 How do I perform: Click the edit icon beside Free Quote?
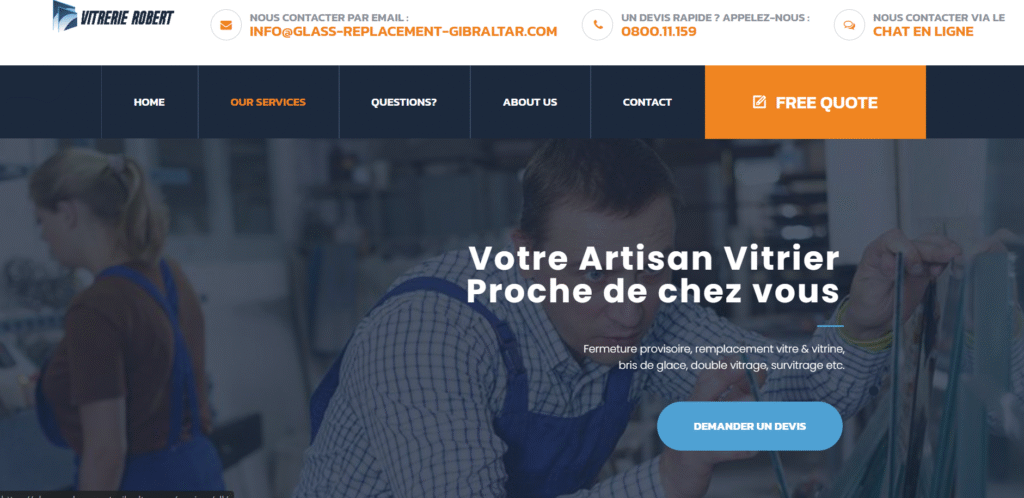point(759,102)
